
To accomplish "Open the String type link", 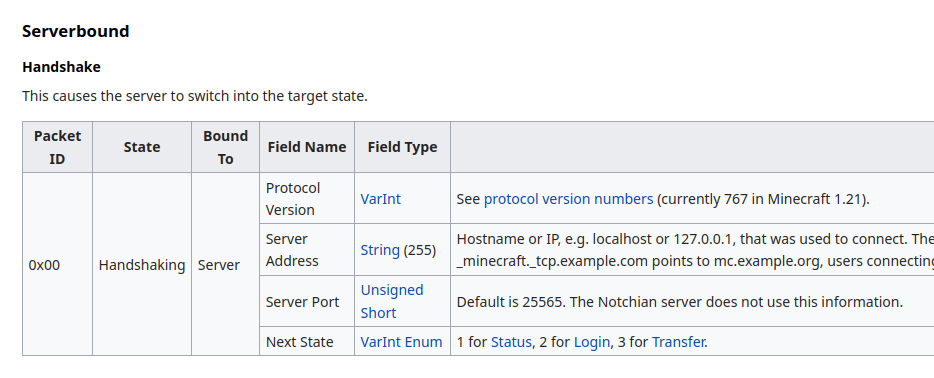I will [380, 250].
